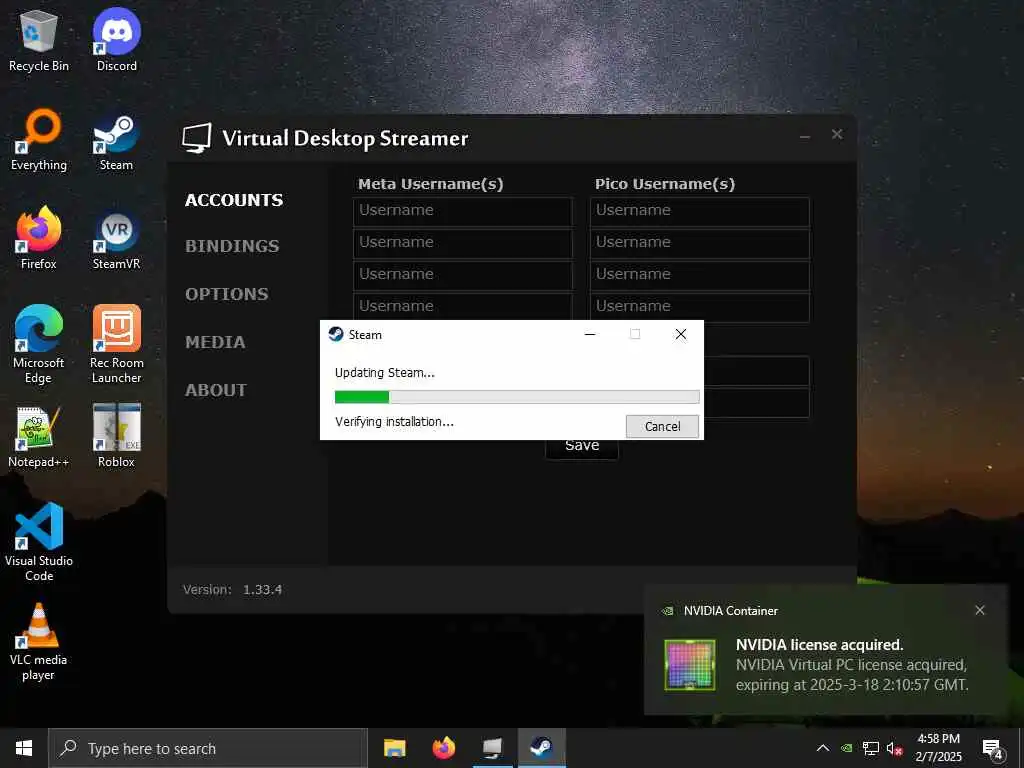Image resolution: width=1024 pixels, height=768 pixels.
Task: Click the NVIDIA tray icon
Action: point(846,748)
